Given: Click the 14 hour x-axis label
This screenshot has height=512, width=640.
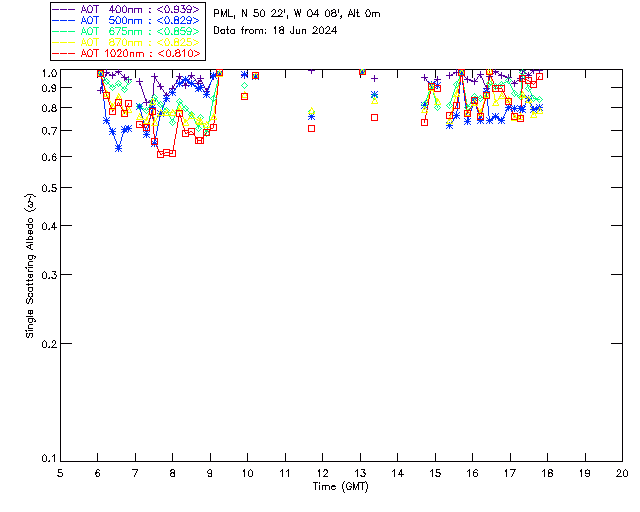Looking at the screenshot, I should tap(398, 473).
